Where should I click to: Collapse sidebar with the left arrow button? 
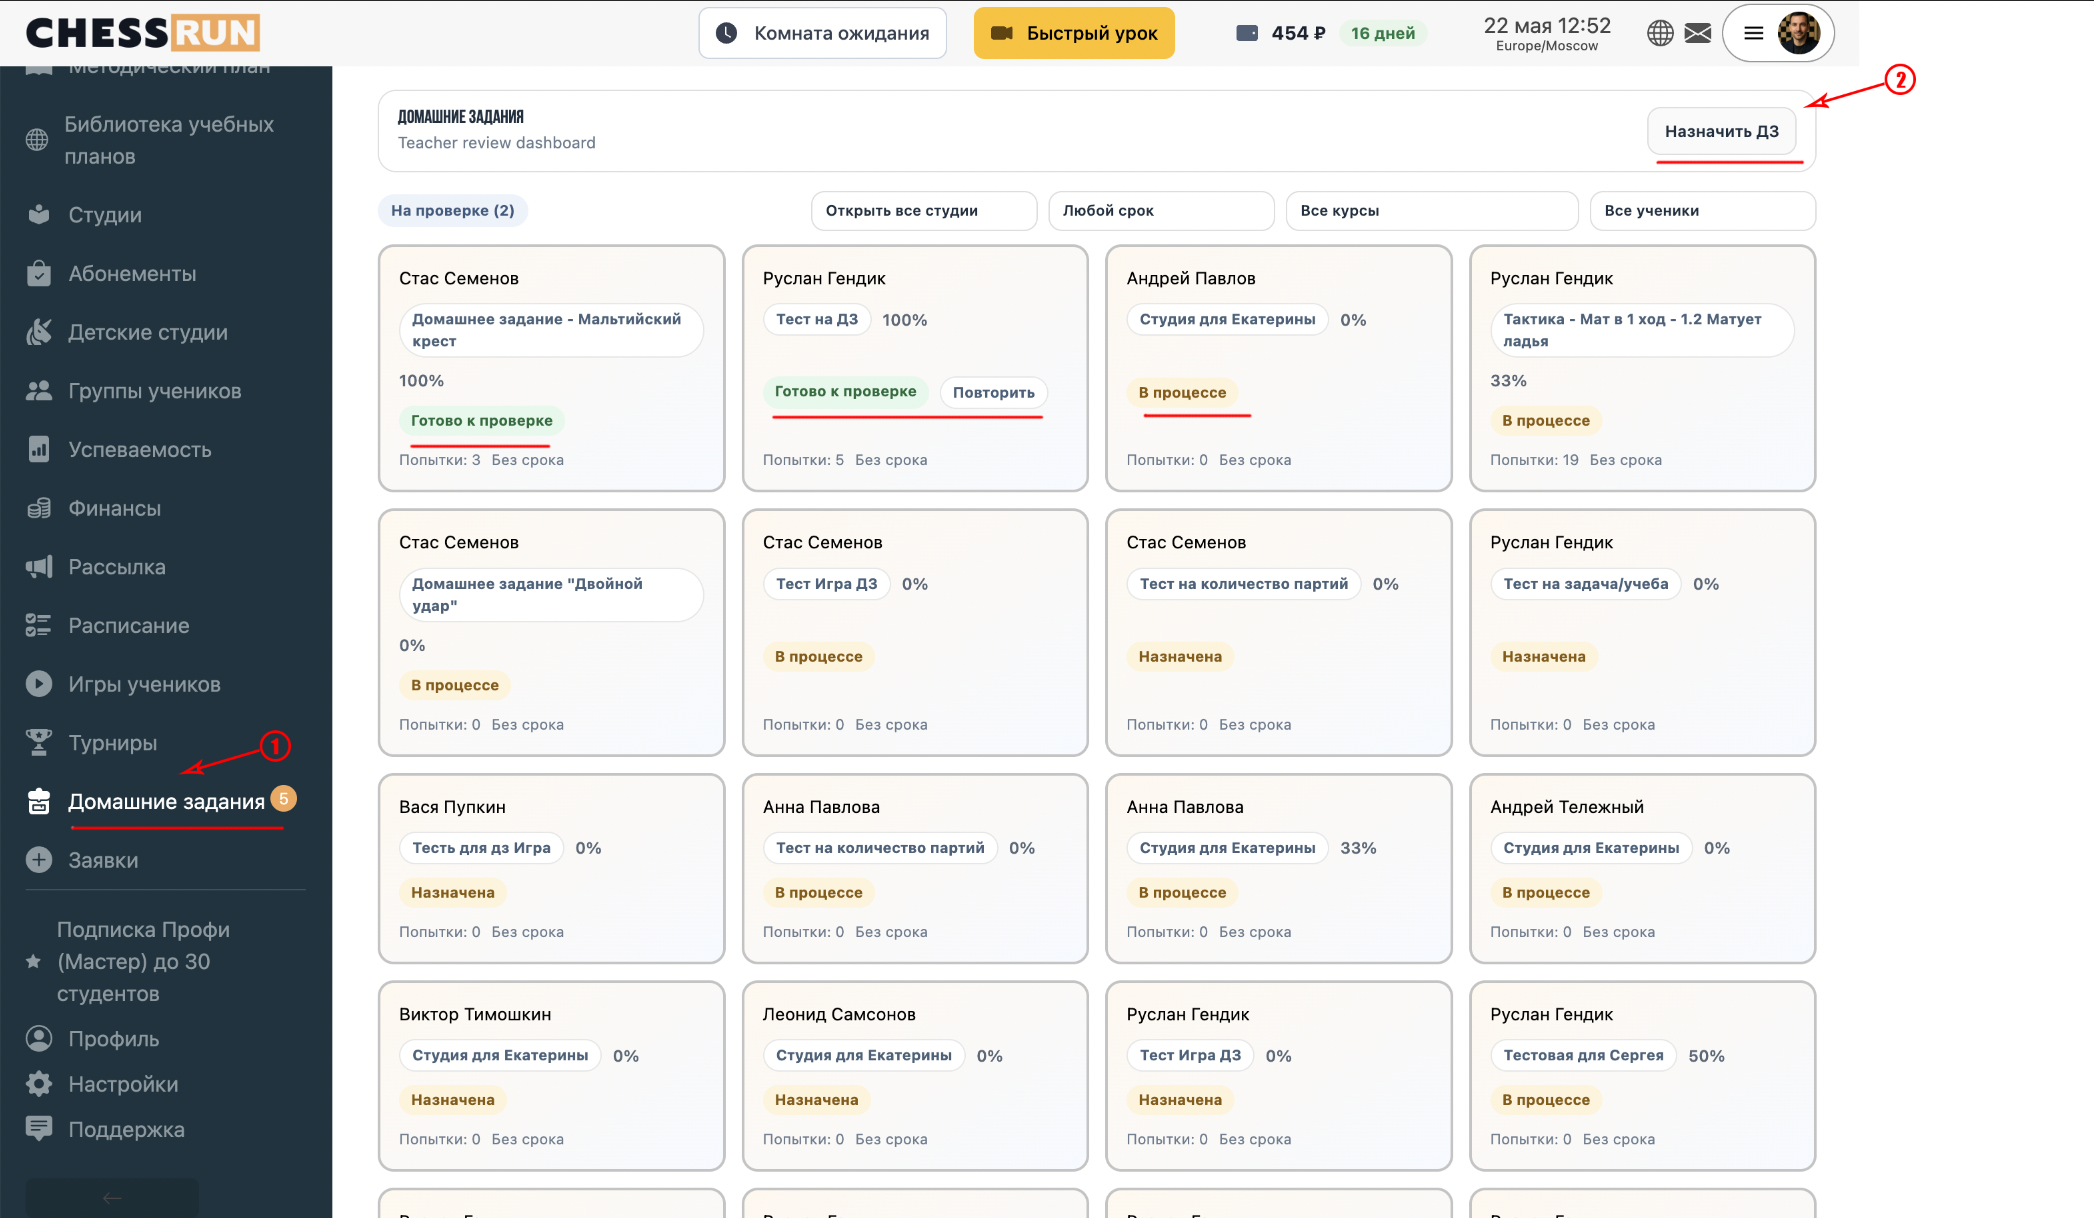coord(112,1197)
